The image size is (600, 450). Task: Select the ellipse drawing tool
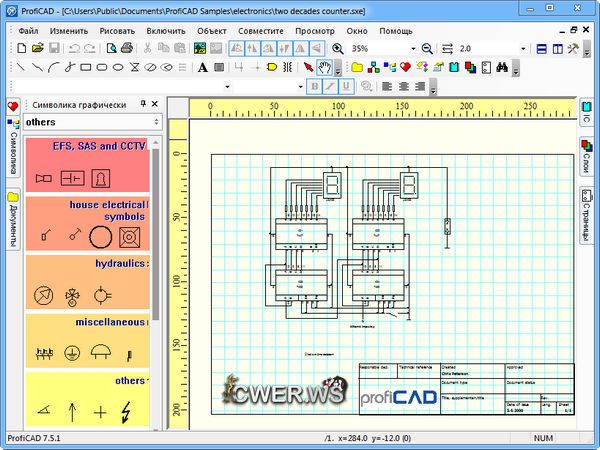118,68
